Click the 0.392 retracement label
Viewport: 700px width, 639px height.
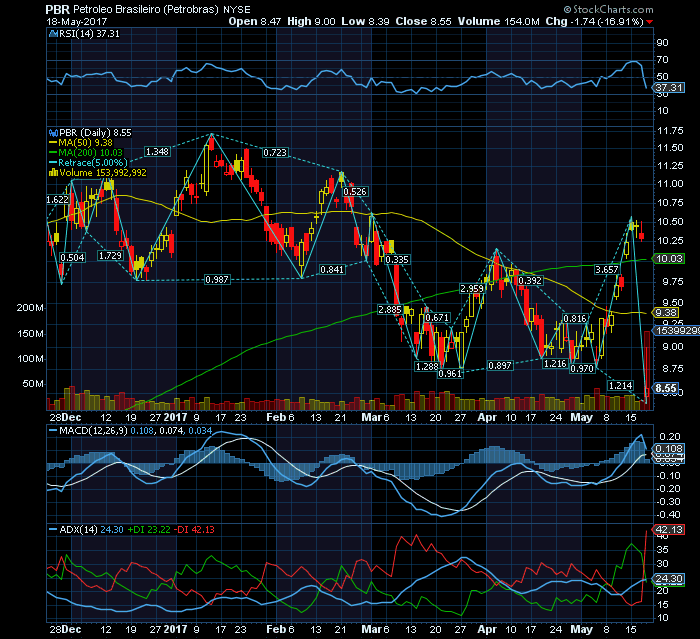pos(530,280)
